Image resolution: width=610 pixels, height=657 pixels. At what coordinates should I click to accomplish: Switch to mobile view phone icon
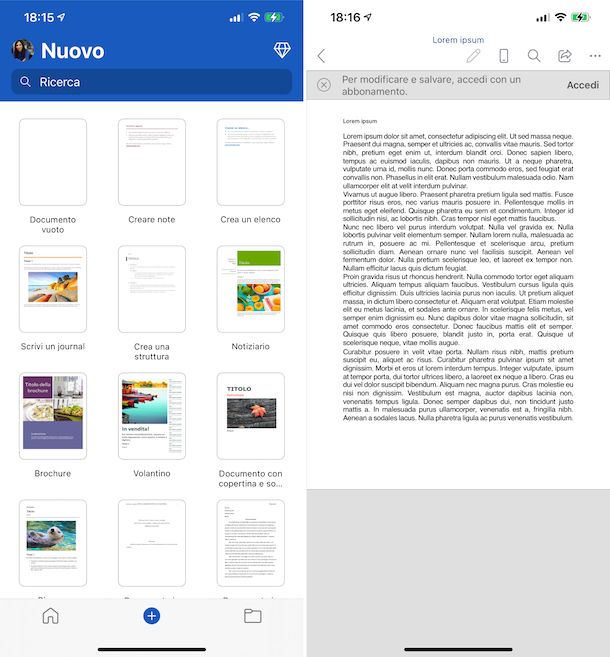[504, 56]
